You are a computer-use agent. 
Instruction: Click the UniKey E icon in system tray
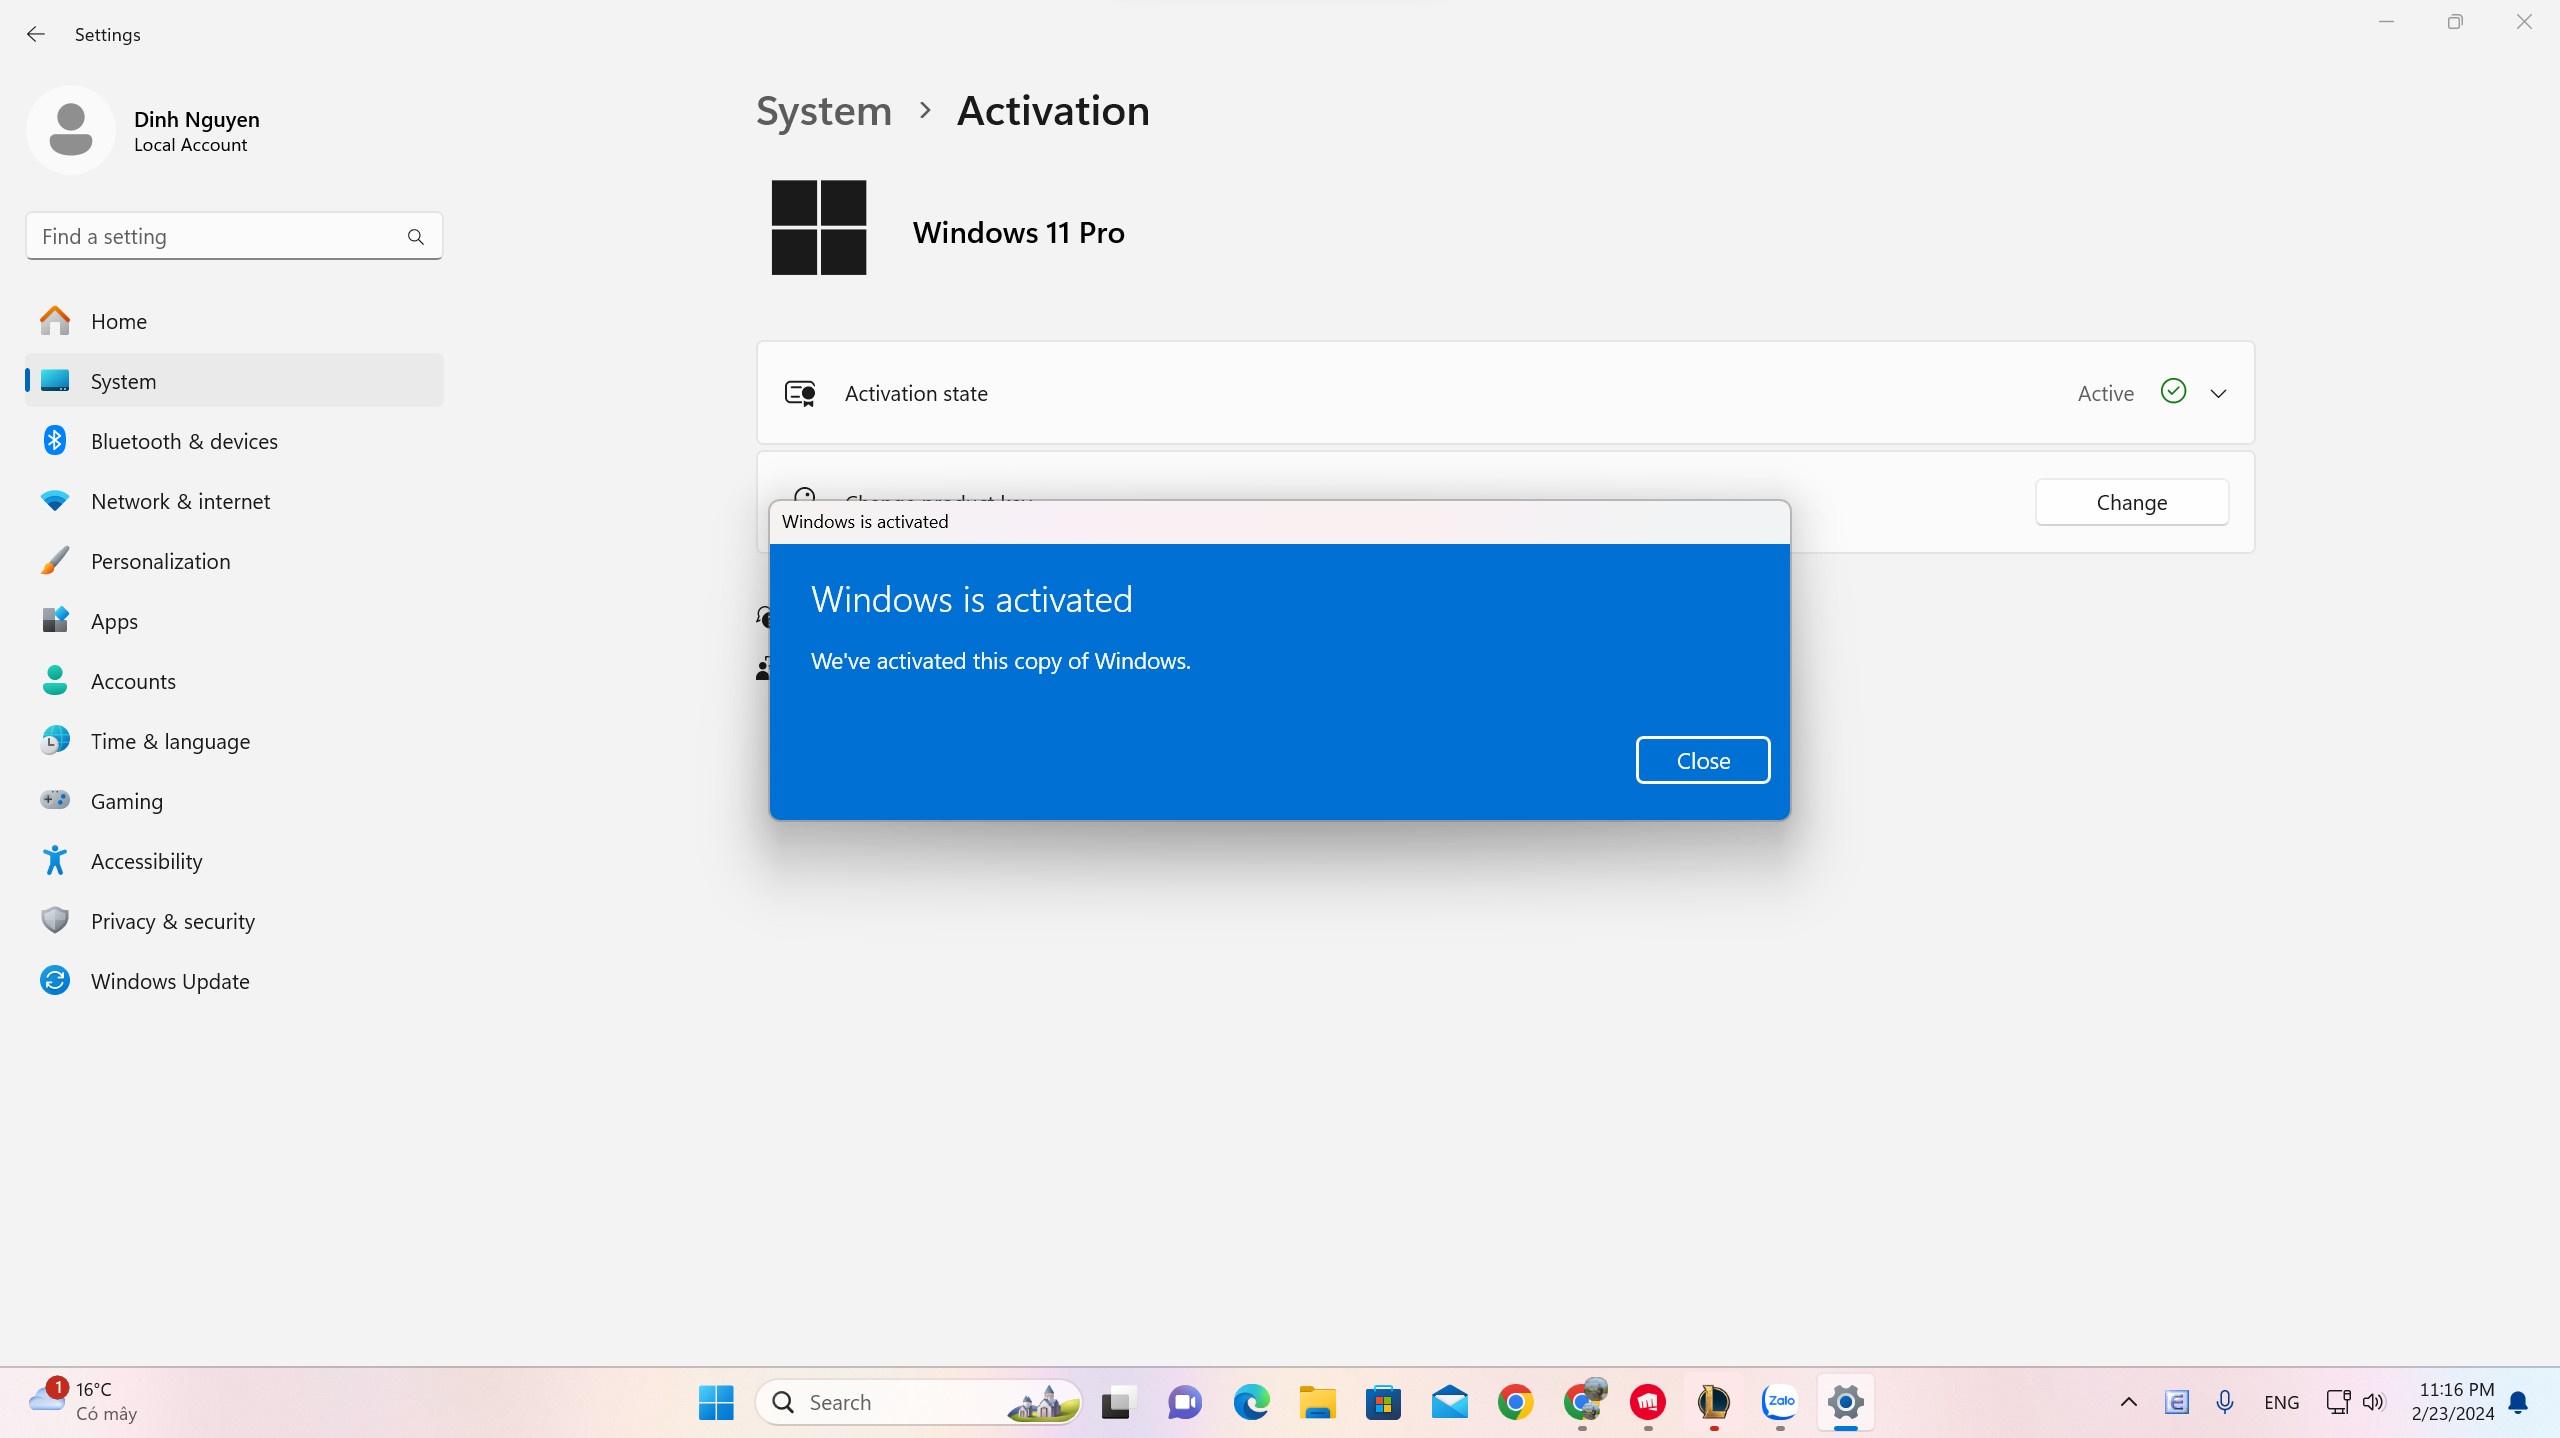point(2176,1402)
